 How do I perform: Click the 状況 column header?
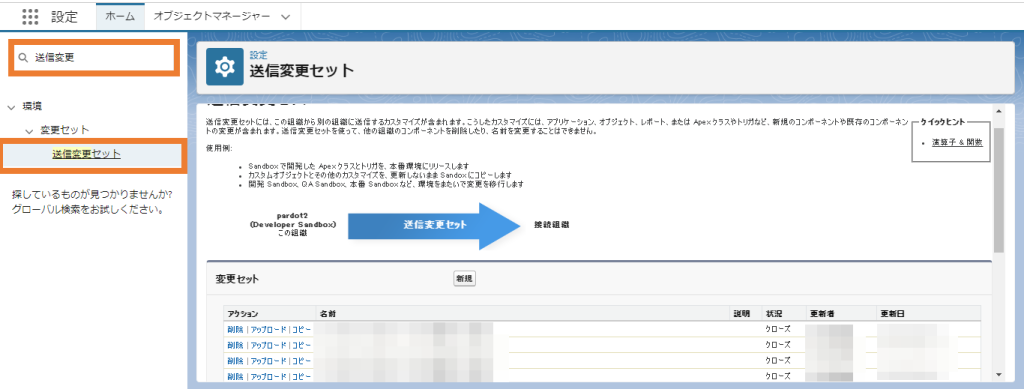tap(774, 314)
